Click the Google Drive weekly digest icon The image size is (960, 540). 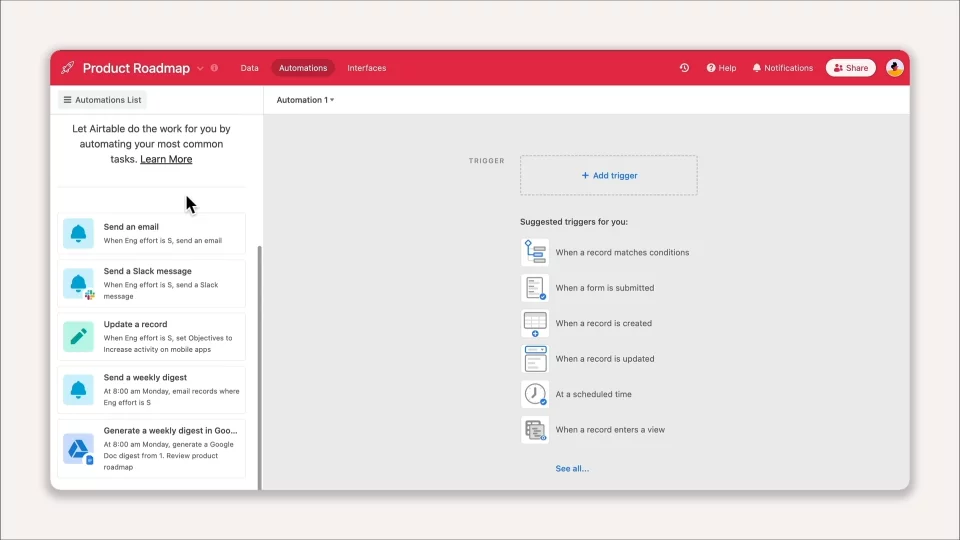pyautogui.click(x=78, y=449)
